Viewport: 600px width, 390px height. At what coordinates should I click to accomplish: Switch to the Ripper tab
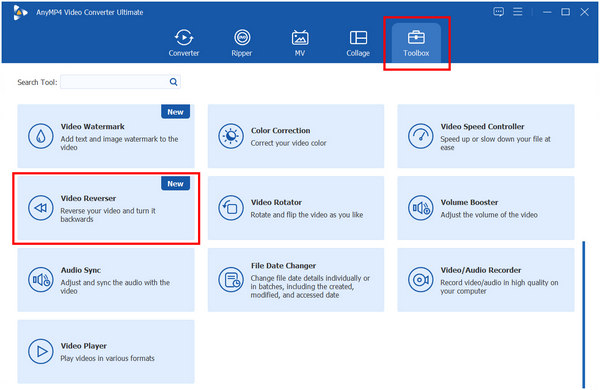point(242,43)
